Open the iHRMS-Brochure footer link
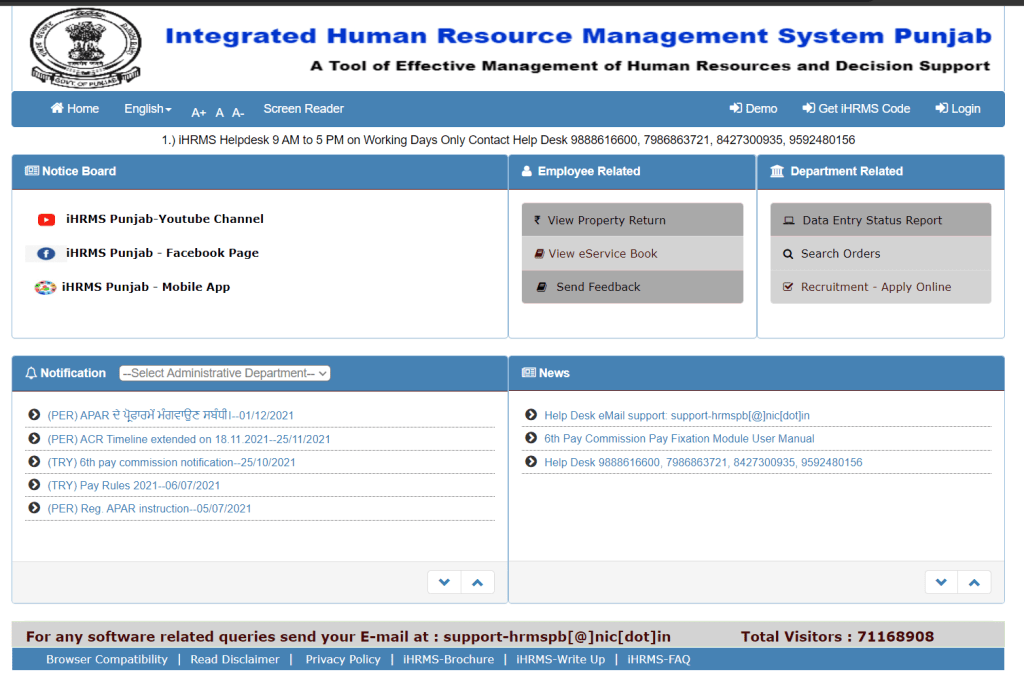The height and width of the screenshot is (698, 1024). [448, 659]
